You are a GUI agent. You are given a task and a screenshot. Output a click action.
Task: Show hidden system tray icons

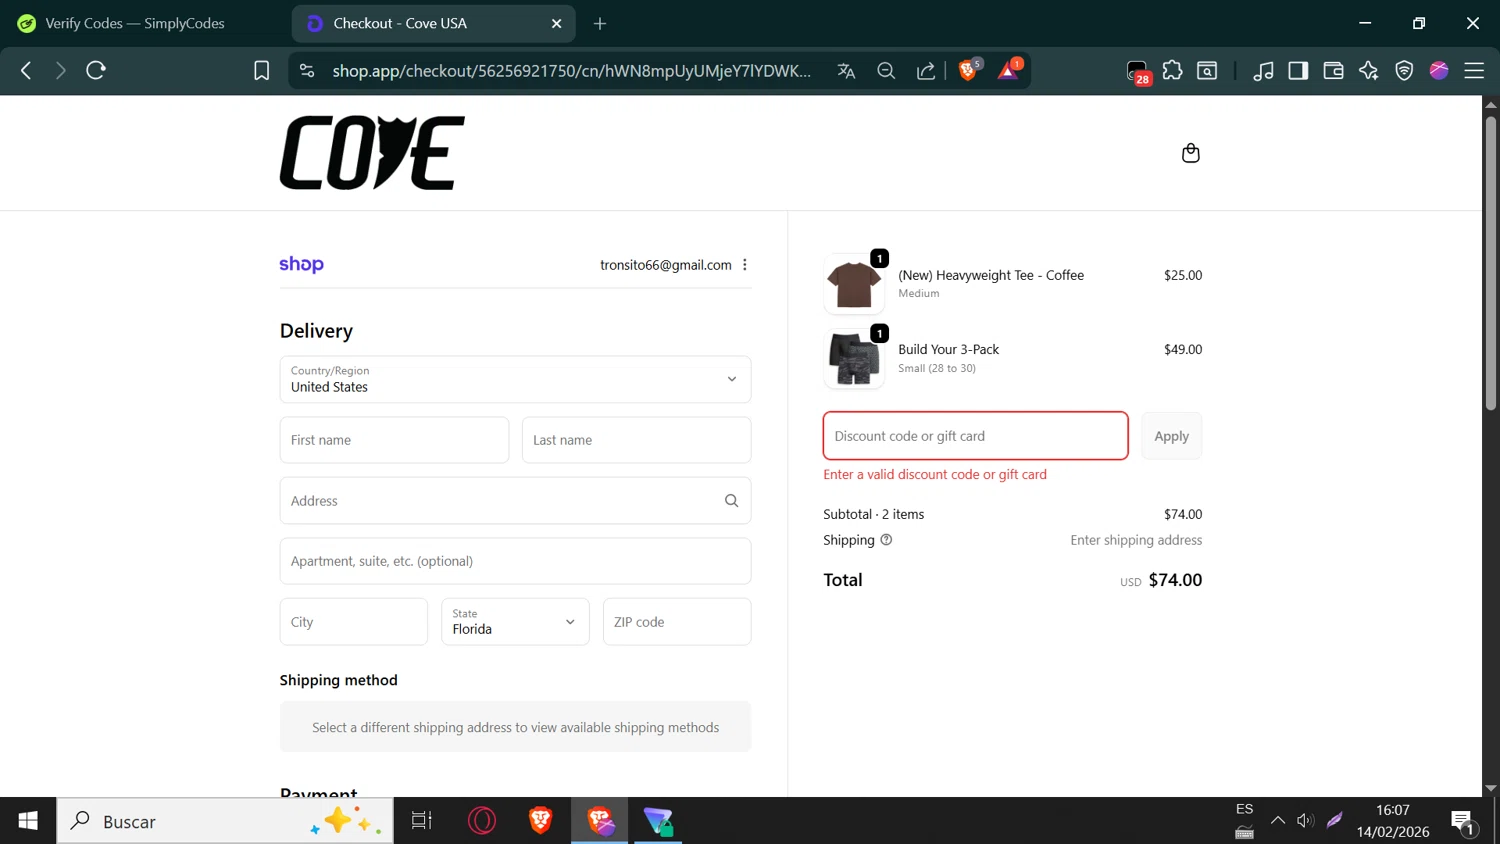(1277, 821)
